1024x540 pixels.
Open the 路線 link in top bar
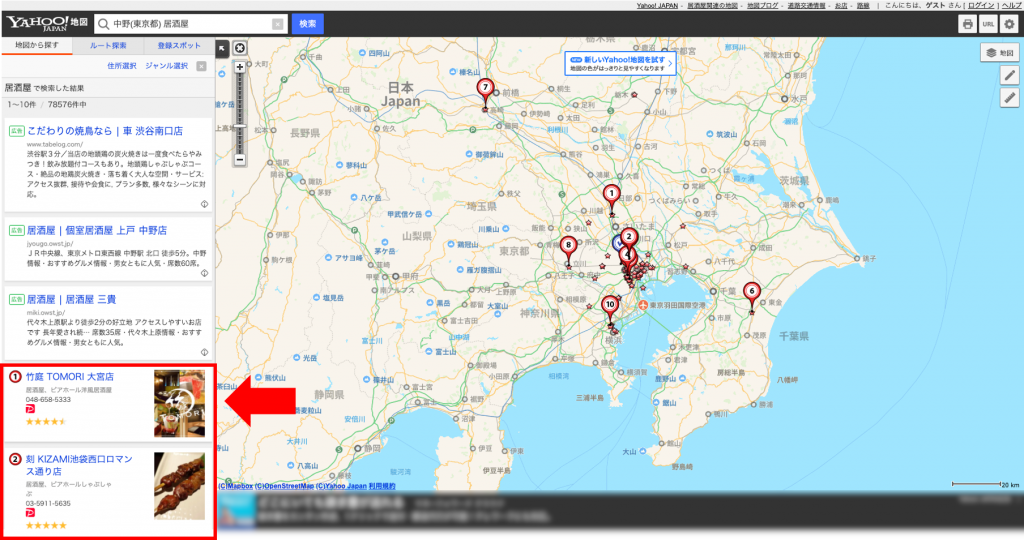click(863, 5)
